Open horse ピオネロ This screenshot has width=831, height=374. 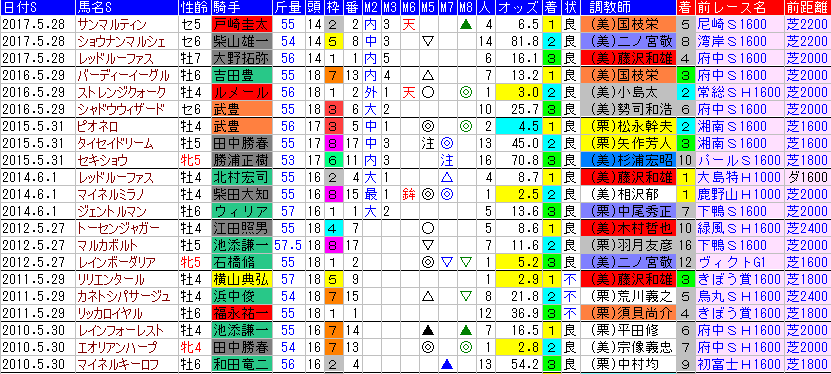[98, 126]
